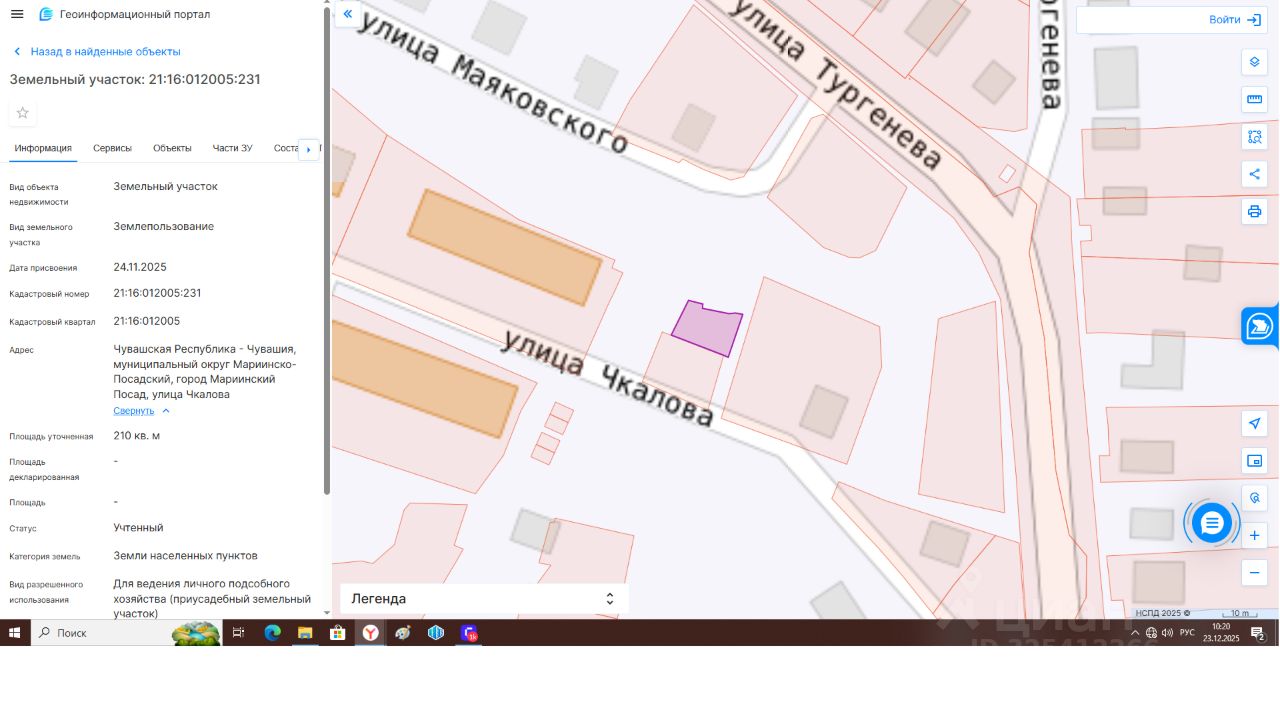Click the НСПД 2025 copyright text
The image size is (1280, 720).
(x=1163, y=613)
